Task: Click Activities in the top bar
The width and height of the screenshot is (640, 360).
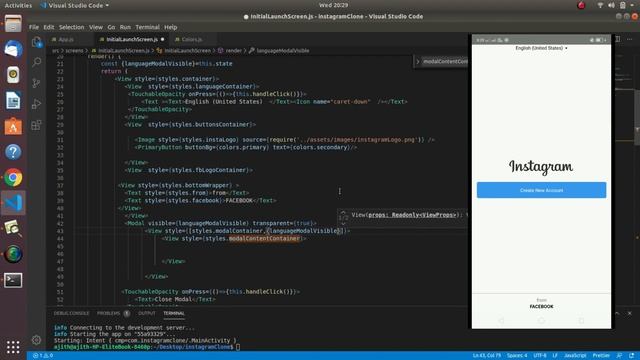Action: coord(18,5)
